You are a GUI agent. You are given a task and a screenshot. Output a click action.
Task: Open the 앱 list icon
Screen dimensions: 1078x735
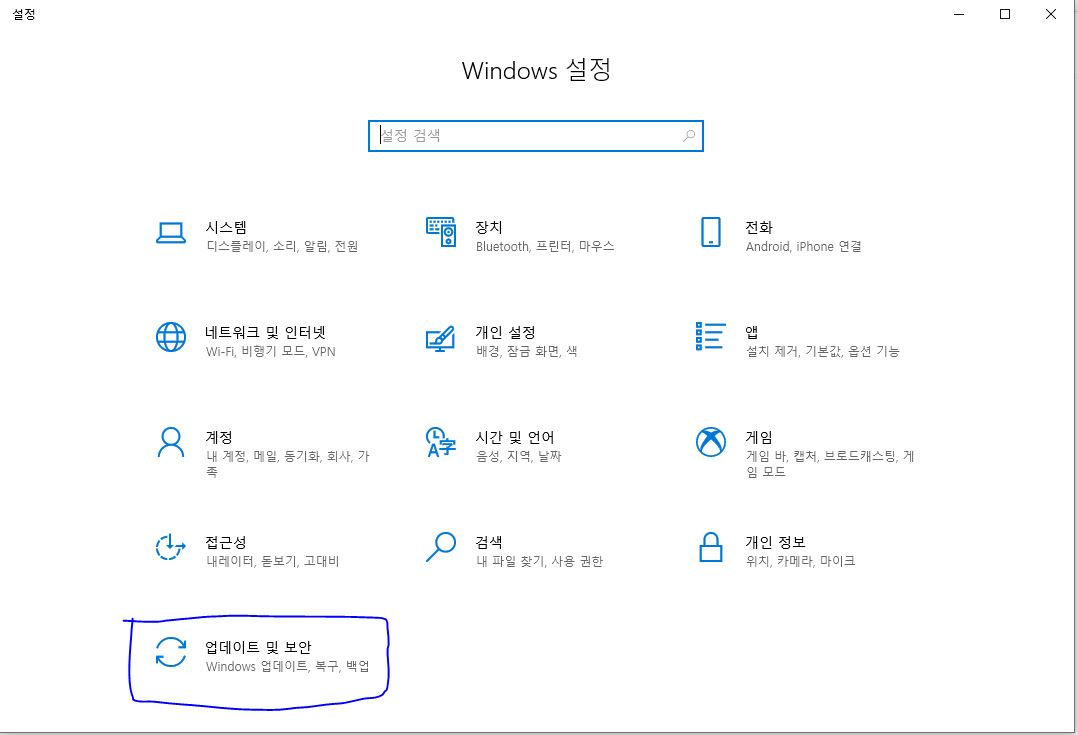(711, 336)
